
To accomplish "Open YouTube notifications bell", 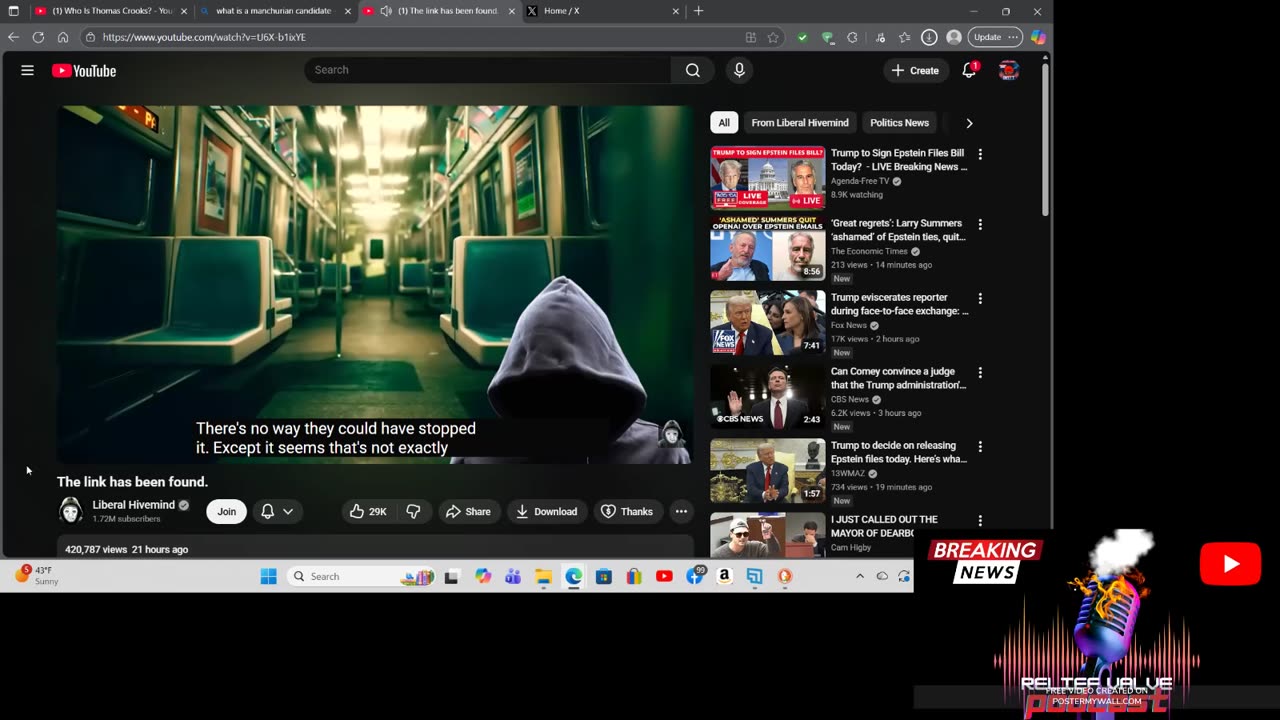I will coord(969,70).
